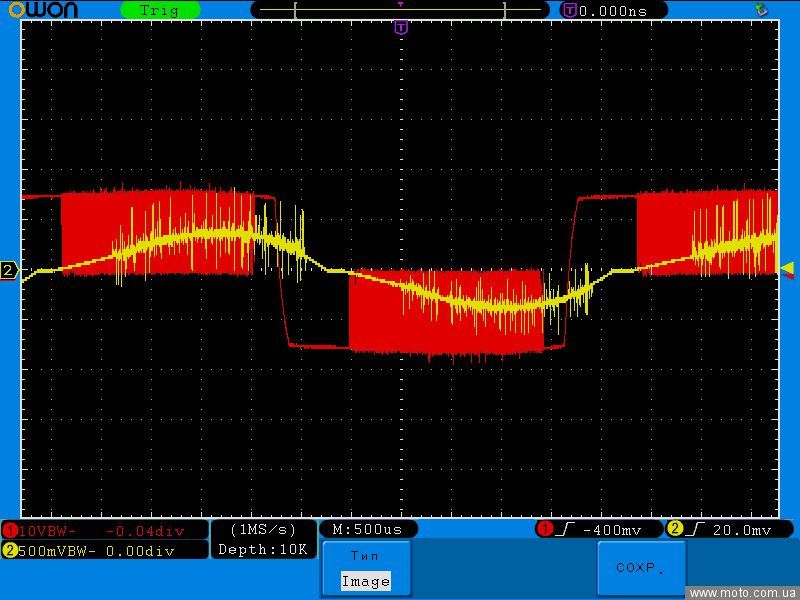Click the green Trig status indicator
800x600 pixels.
[x=159, y=10]
